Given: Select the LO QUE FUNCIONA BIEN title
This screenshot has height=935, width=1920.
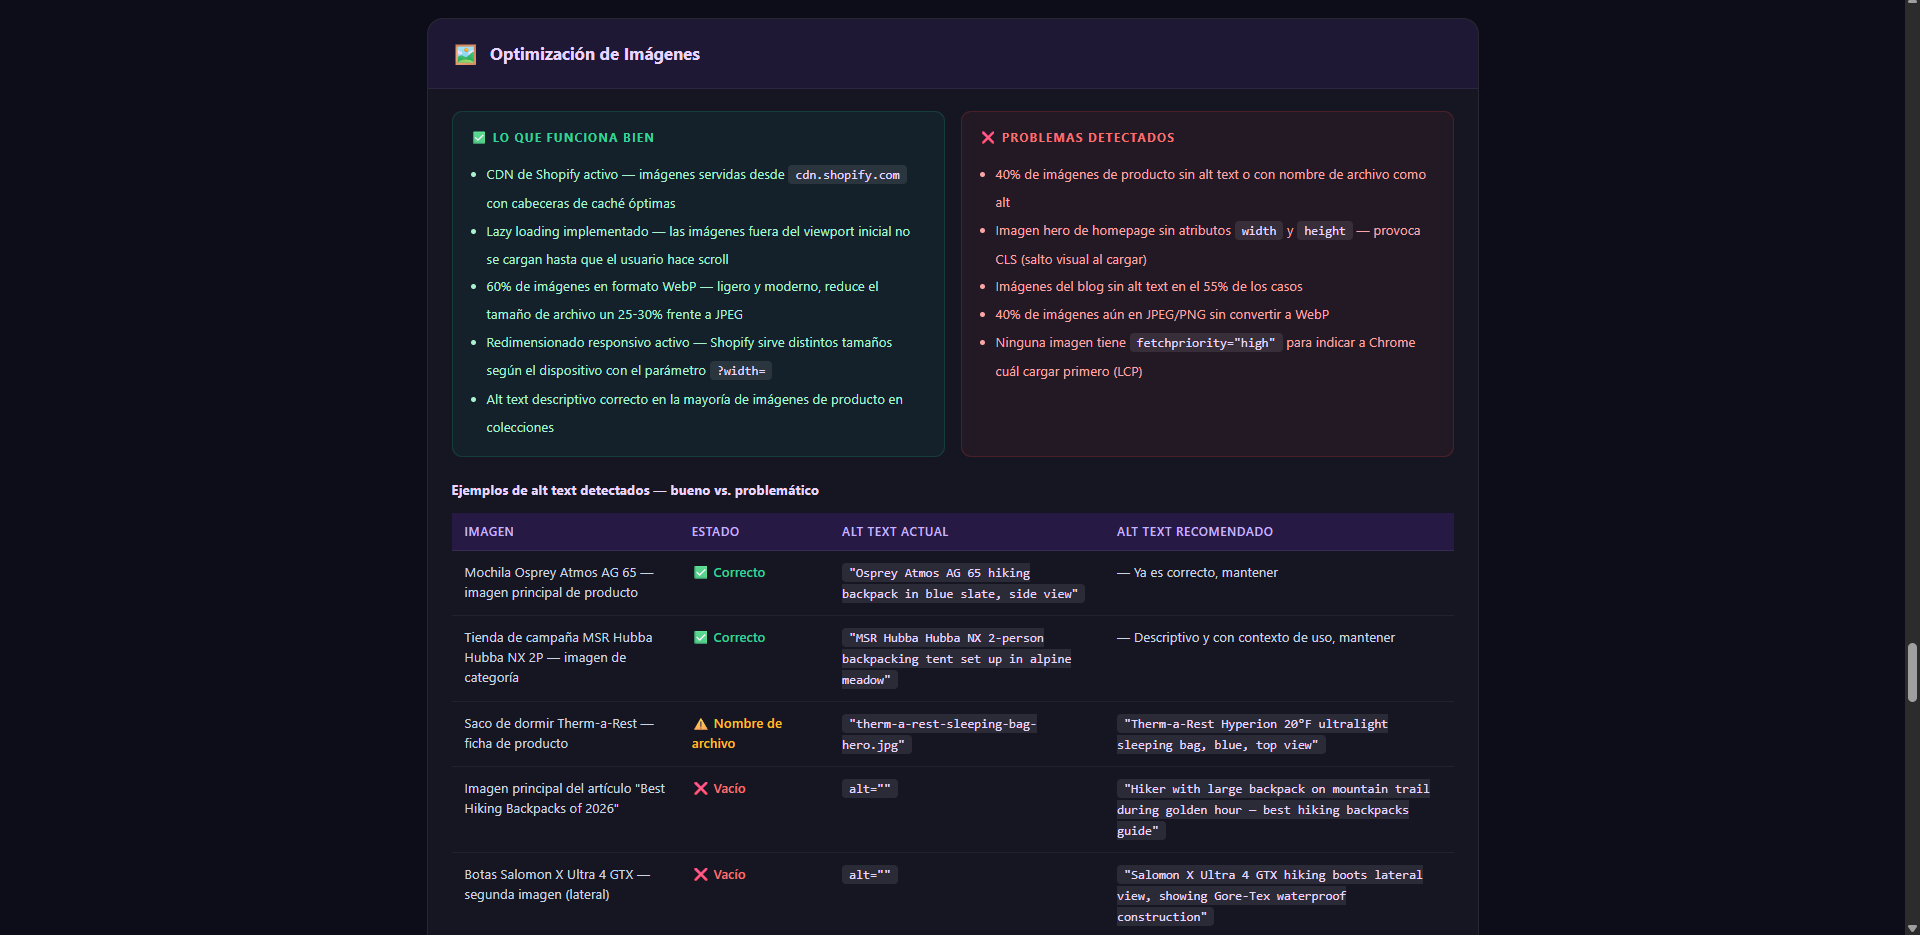Looking at the screenshot, I should click(573, 138).
